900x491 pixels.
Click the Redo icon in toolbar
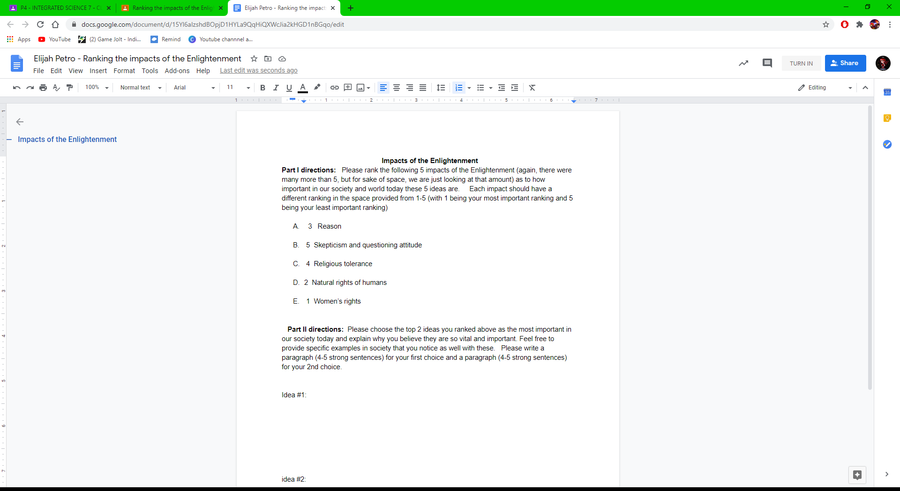click(30, 88)
